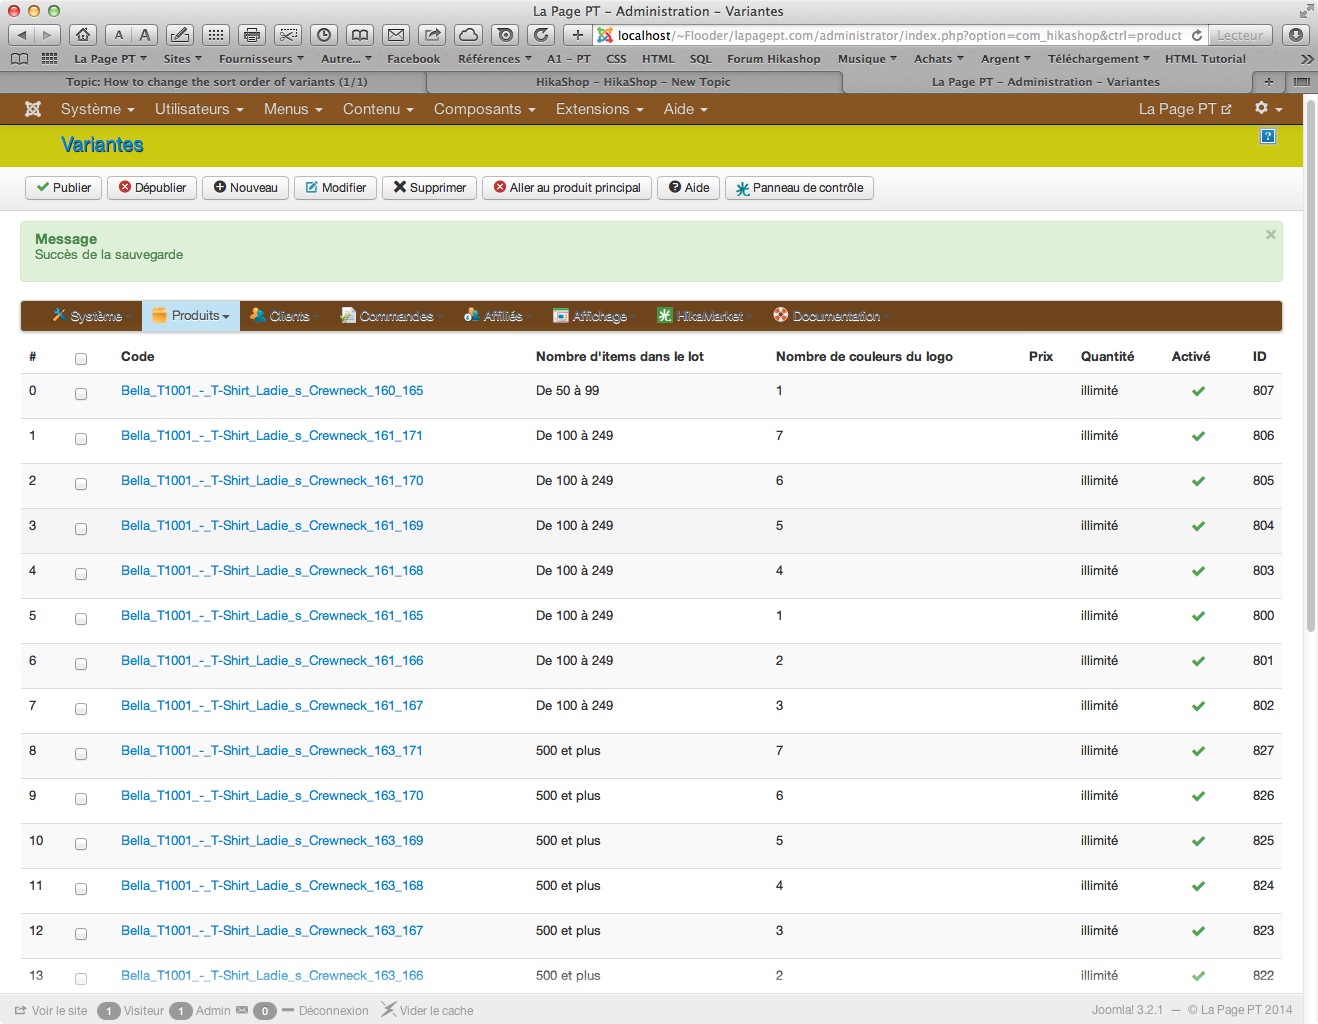Click the Dépublier button
Image resolution: width=1318 pixels, height=1024 pixels.
(x=152, y=188)
